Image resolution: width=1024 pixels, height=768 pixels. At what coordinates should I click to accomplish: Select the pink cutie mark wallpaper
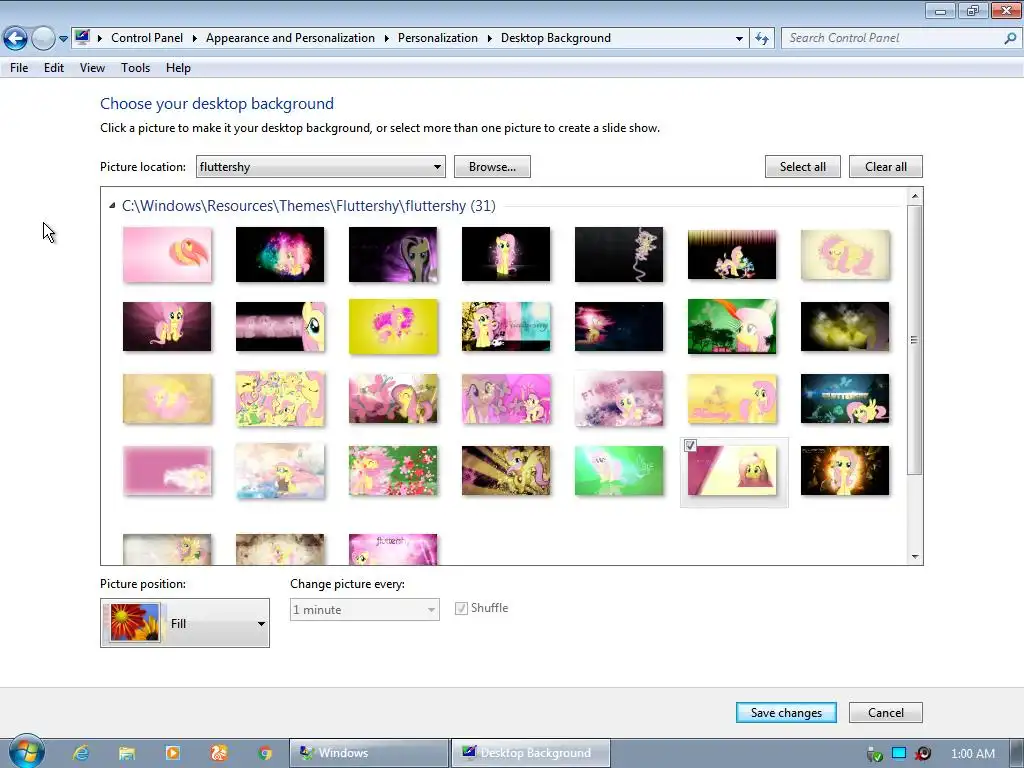[x=167, y=255]
